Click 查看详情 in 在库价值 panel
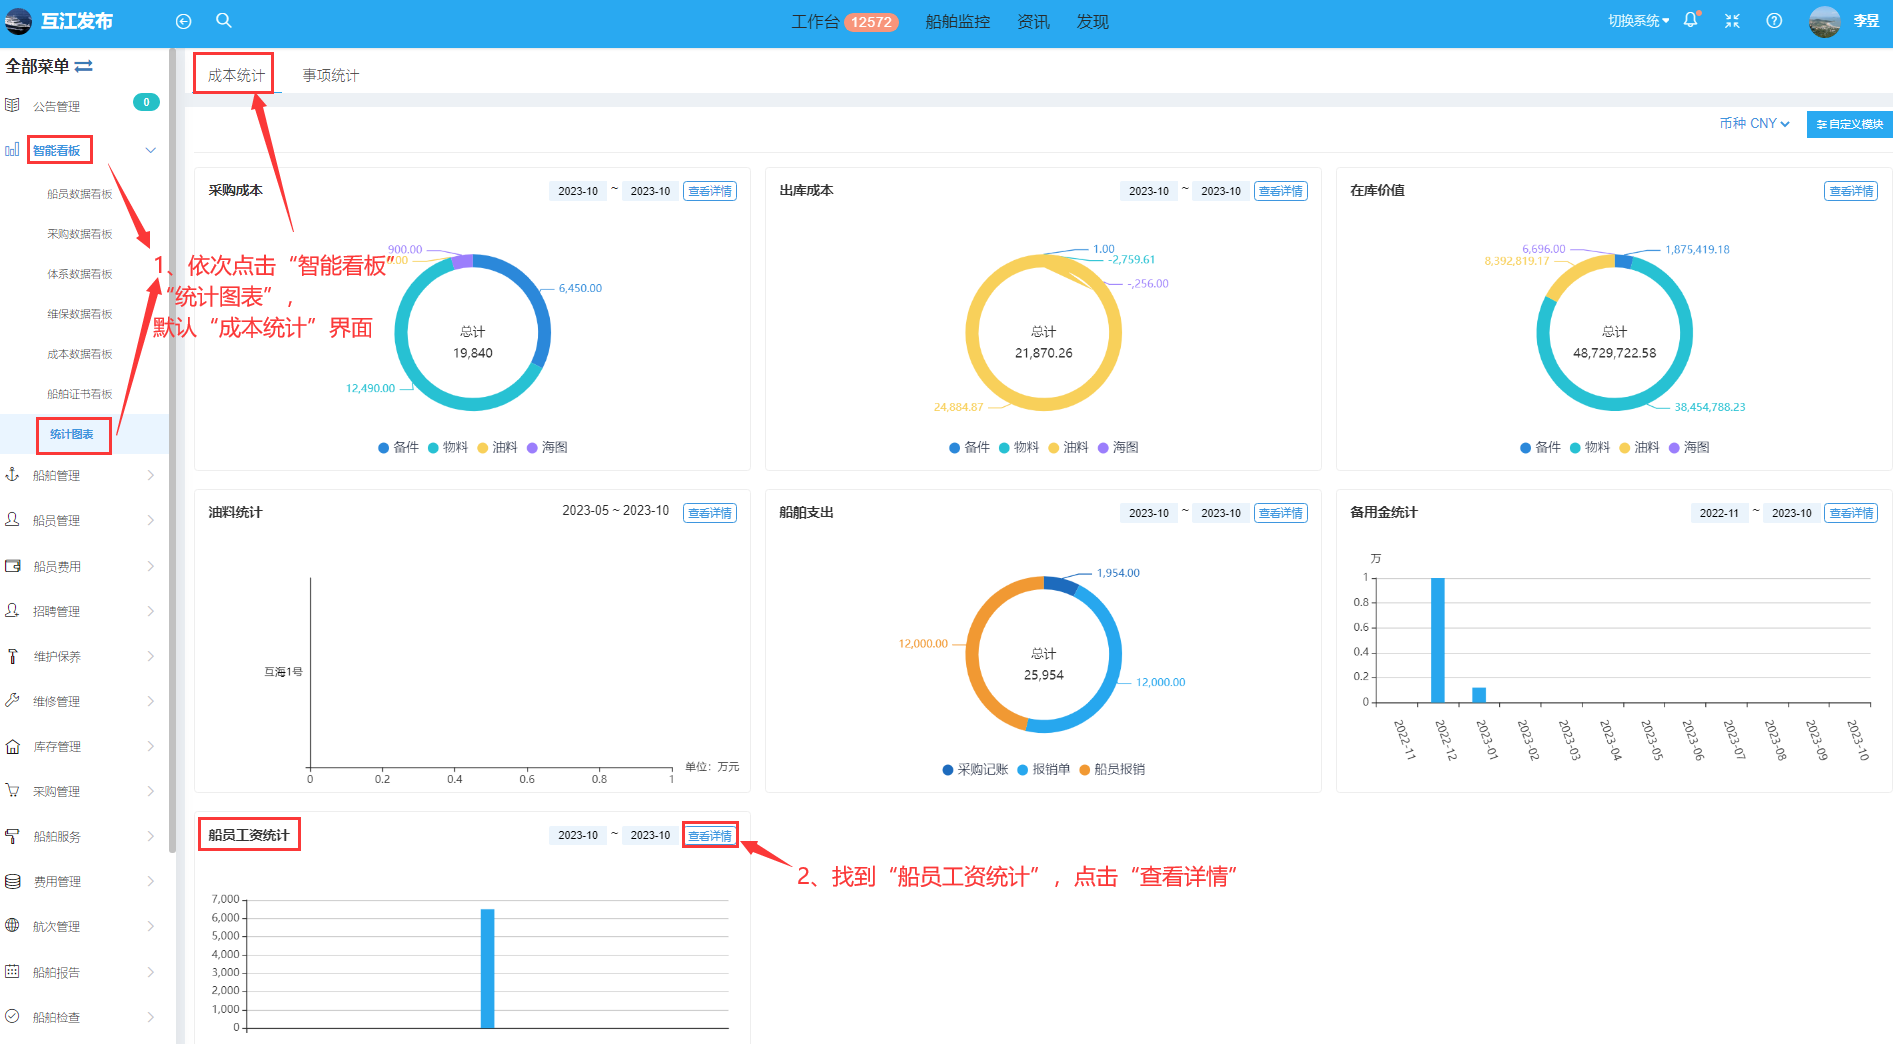This screenshot has height=1044, width=1893. click(1851, 191)
